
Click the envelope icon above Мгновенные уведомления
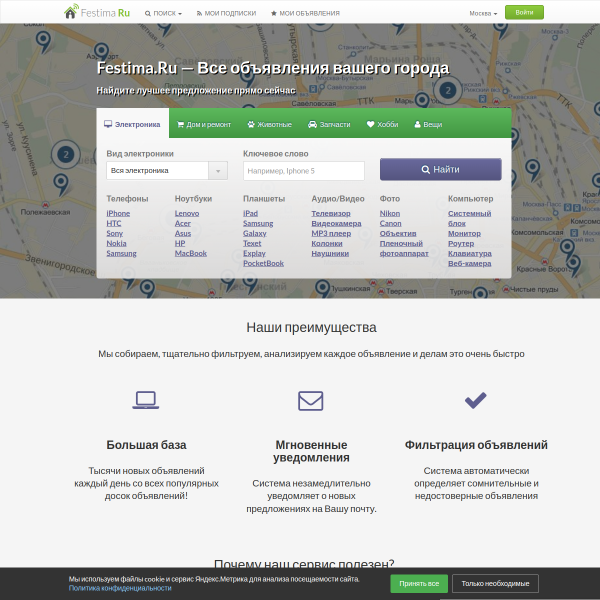tap(311, 401)
